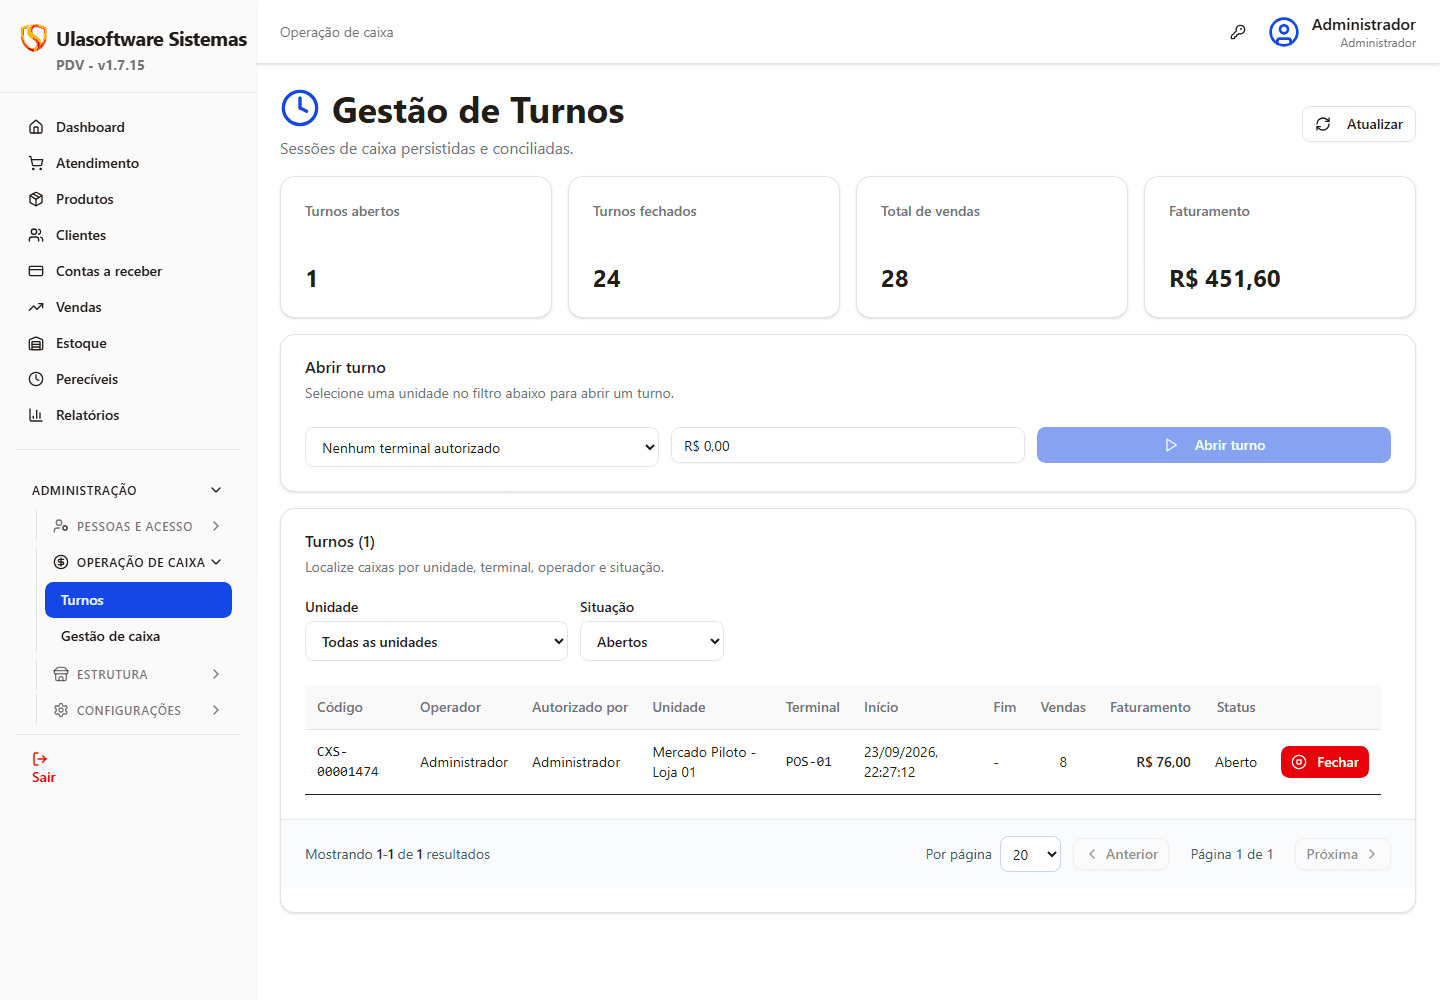This screenshot has height=1000, width=1440.
Task: Open the terminal selection dropdown
Action: click(x=482, y=447)
